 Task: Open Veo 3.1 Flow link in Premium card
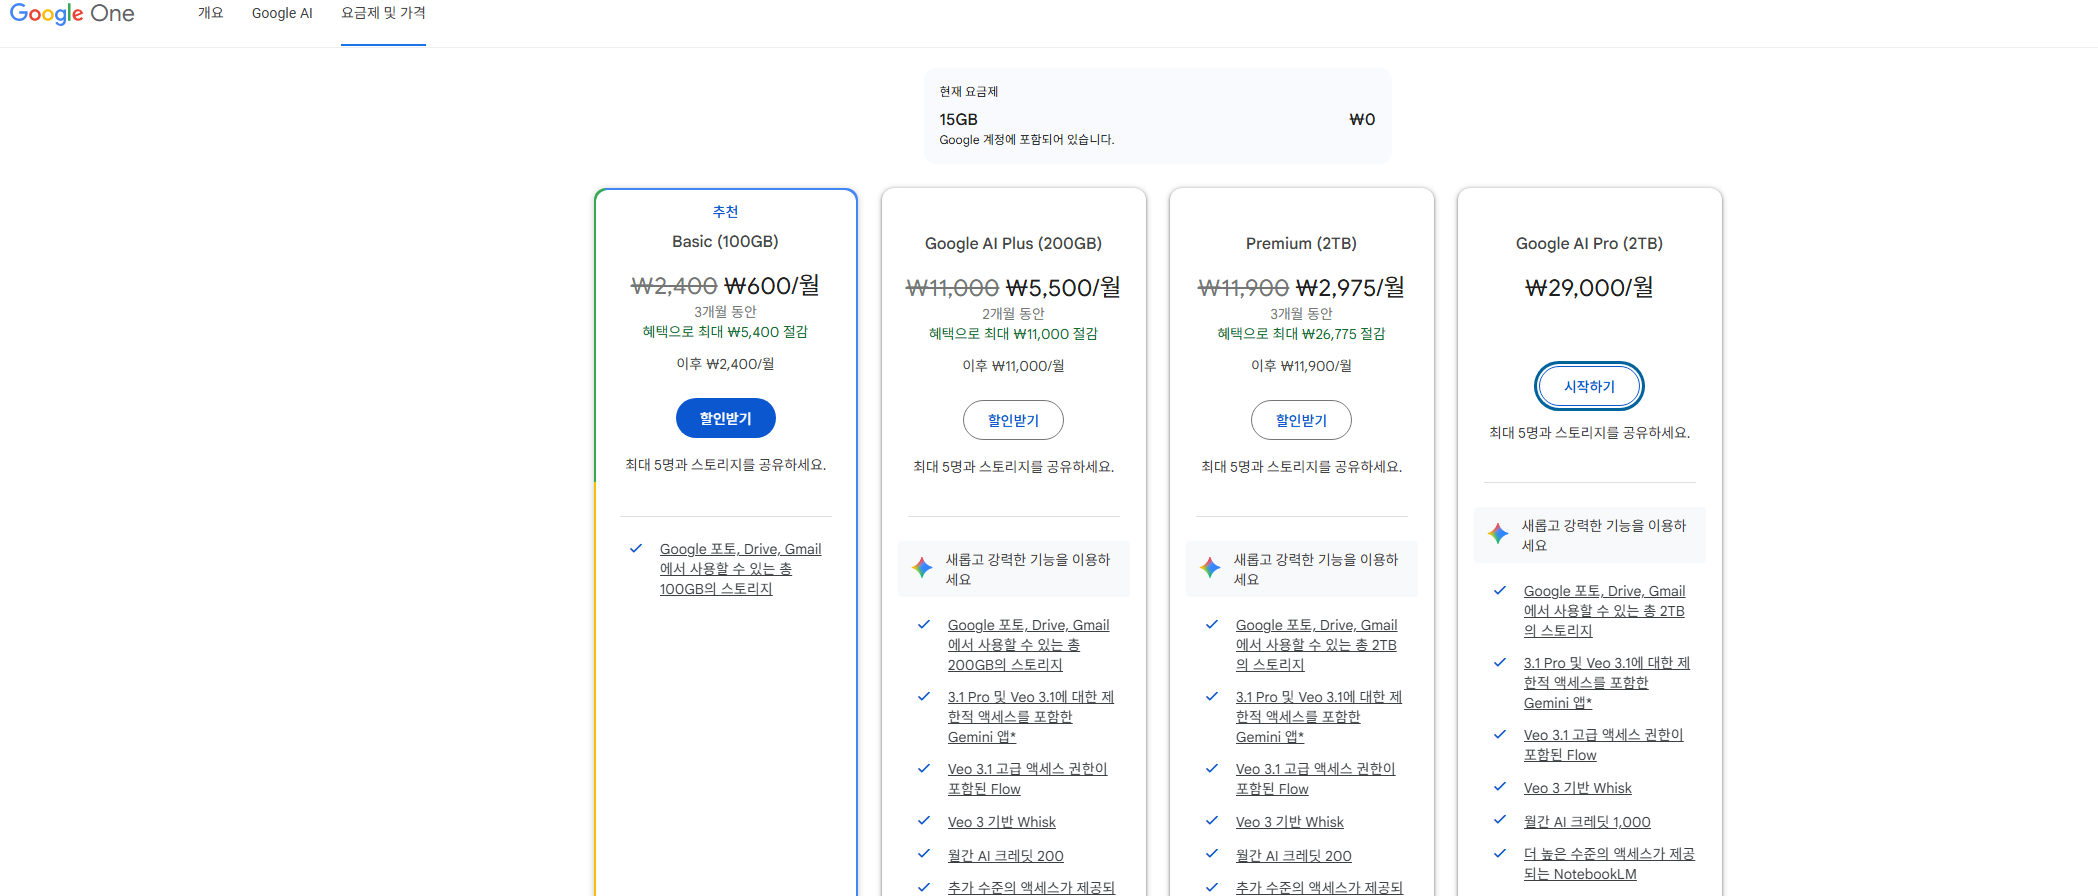tap(1315, 779)
